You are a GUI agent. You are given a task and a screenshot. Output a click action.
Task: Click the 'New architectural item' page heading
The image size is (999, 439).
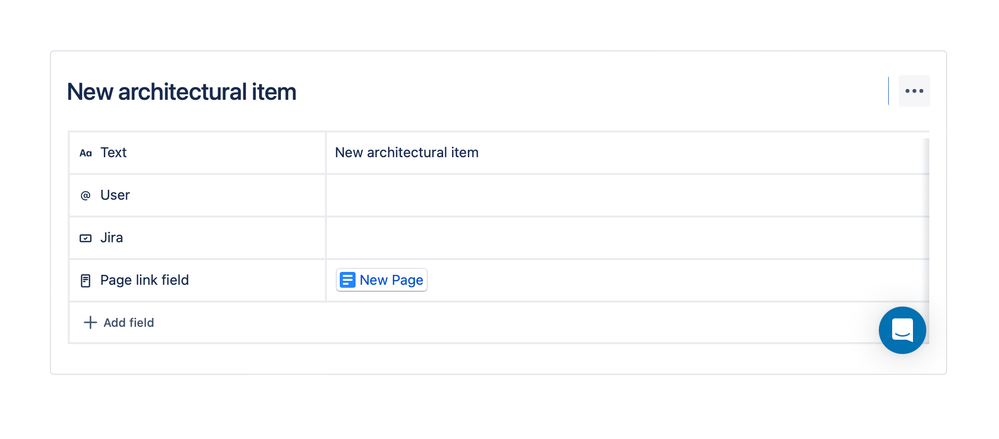point(182,92)
